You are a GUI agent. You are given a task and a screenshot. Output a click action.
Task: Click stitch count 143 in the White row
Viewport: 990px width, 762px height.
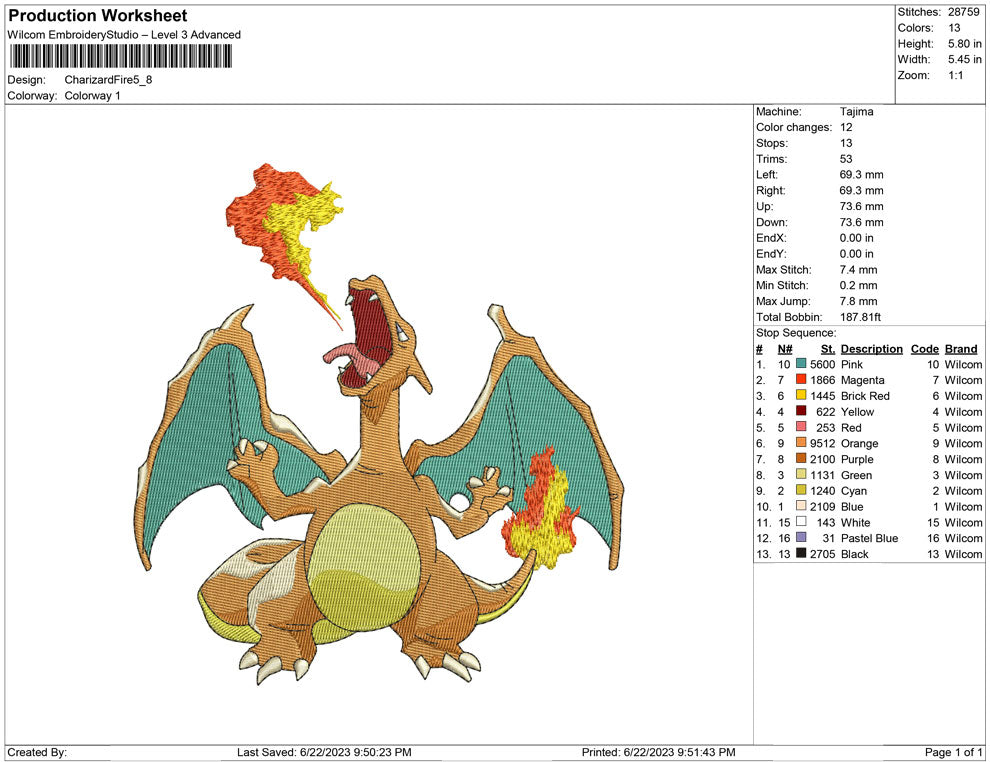tap(826, 521)
